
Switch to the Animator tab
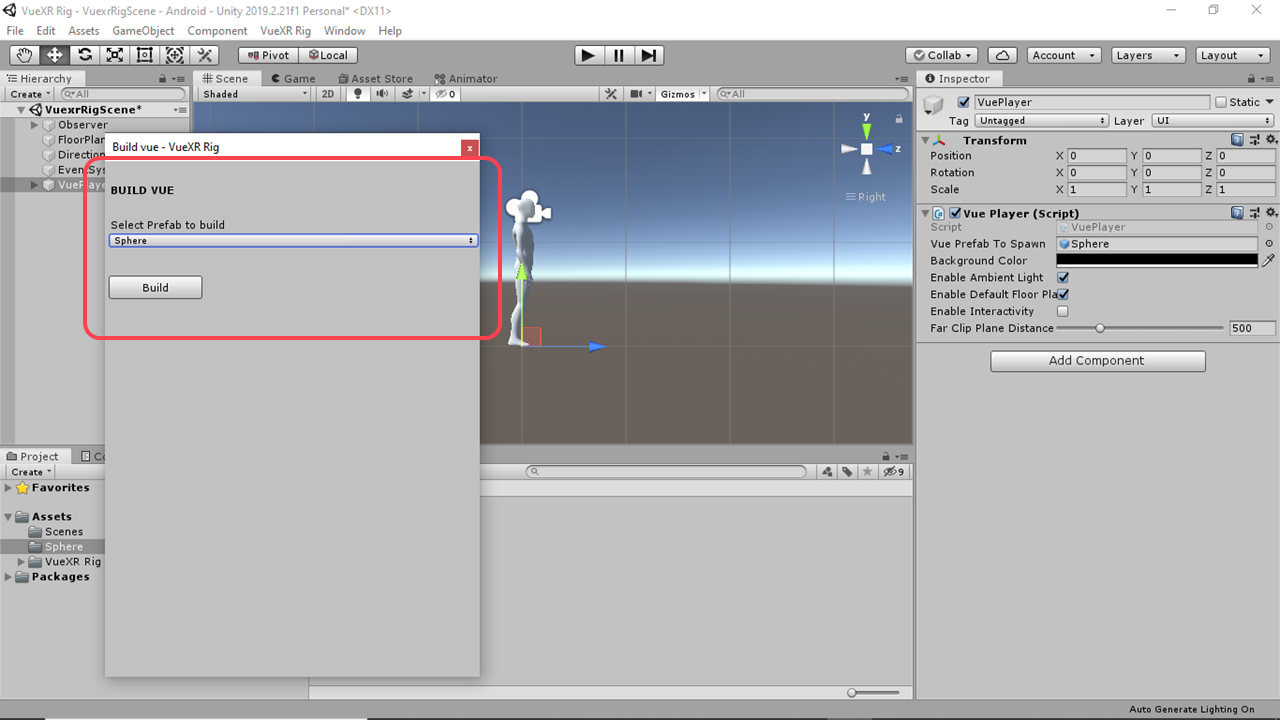coord(466,79)
